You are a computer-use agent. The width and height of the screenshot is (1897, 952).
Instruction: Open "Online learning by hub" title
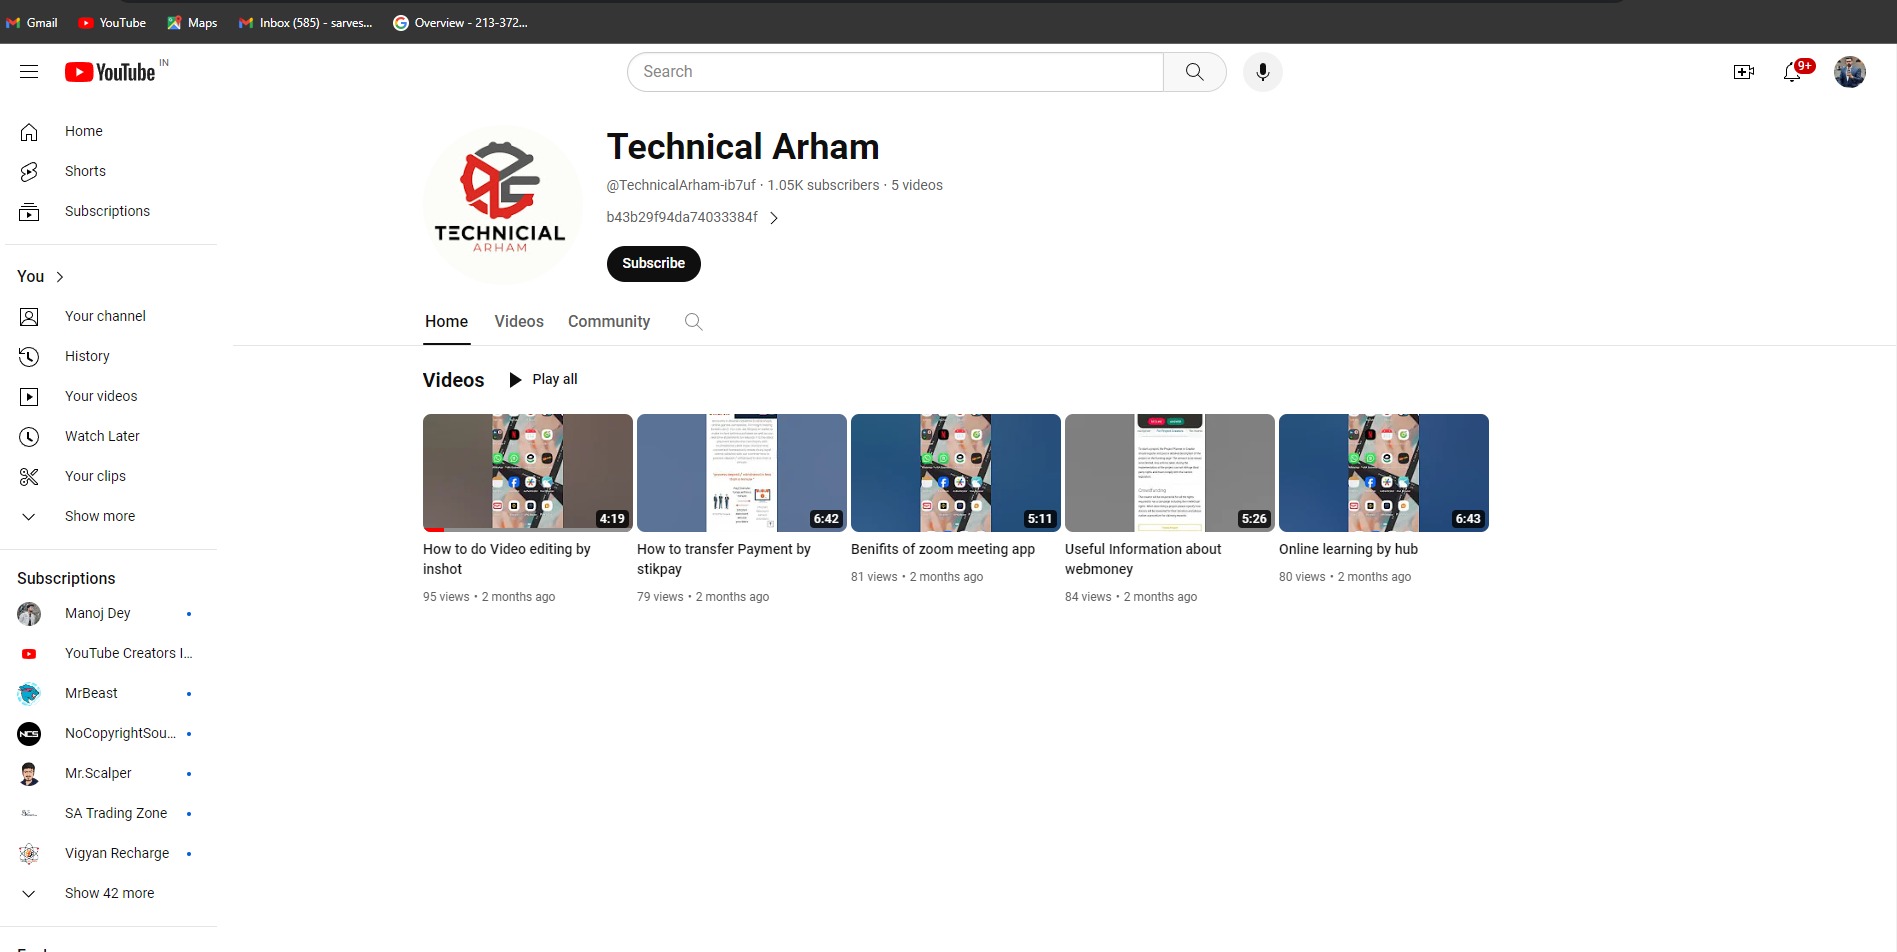point(1348,549)
